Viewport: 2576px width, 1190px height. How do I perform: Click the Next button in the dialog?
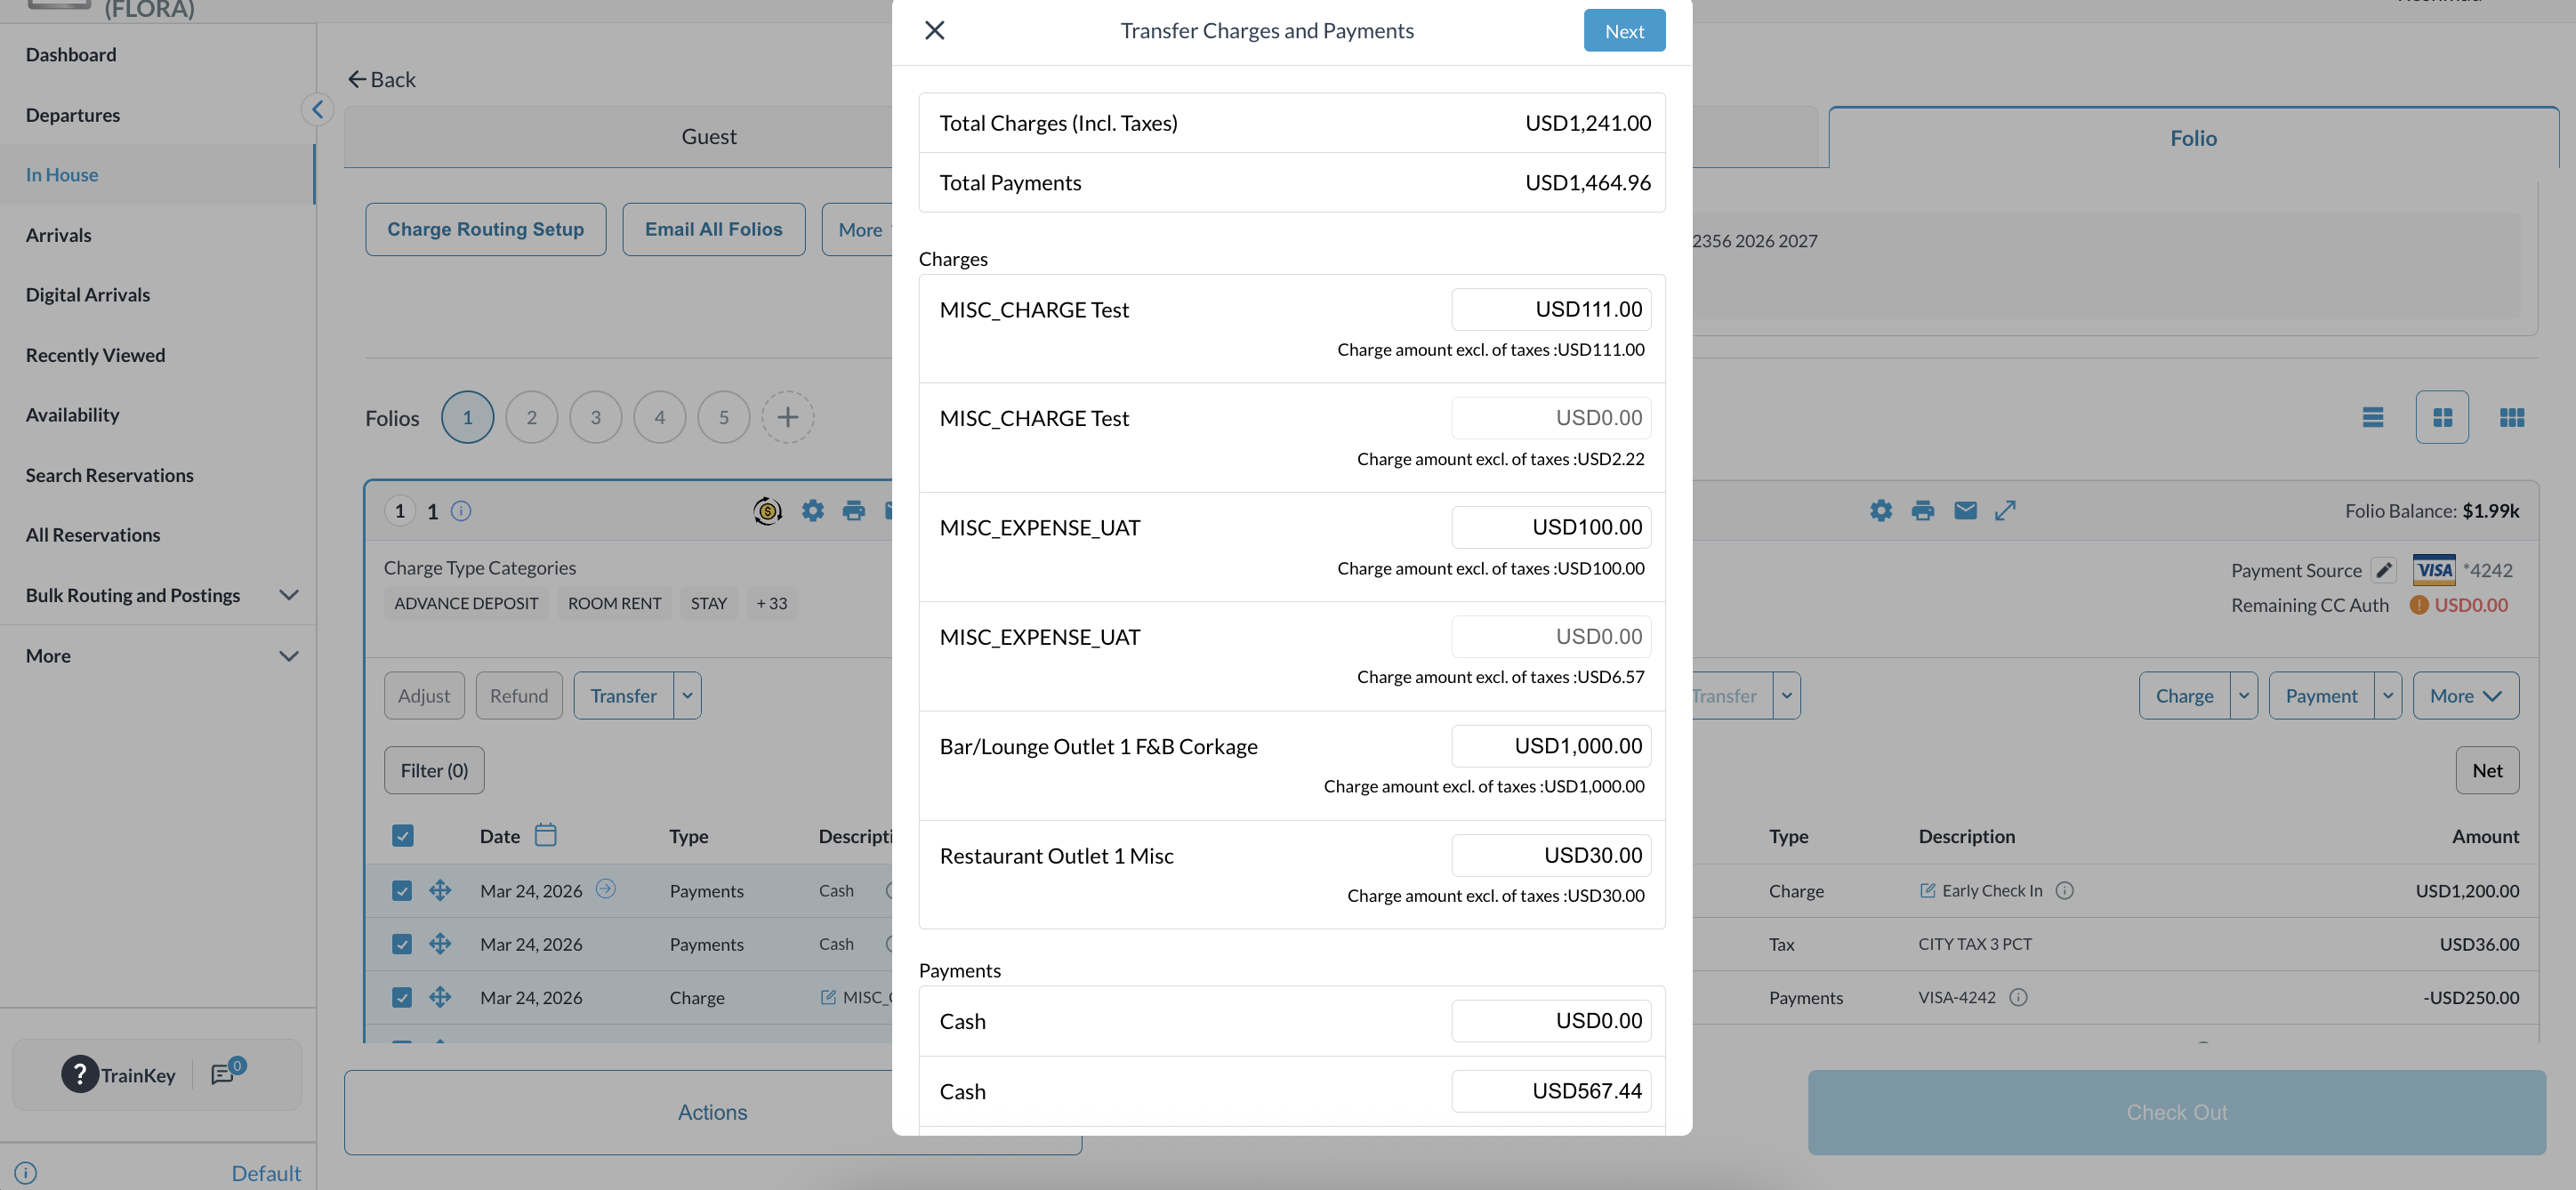pyautogui.click(x=1623, y=31)
